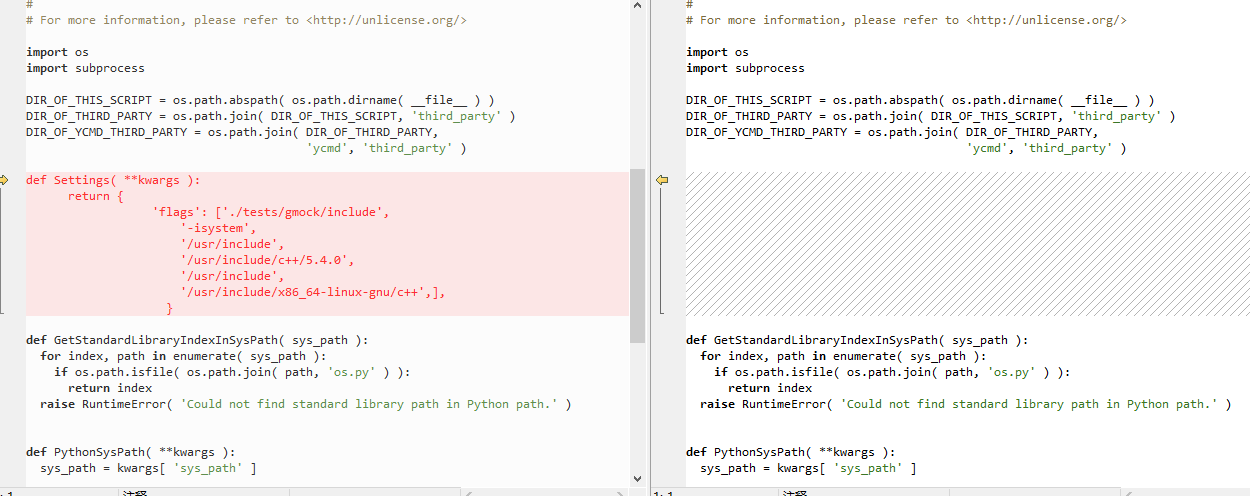Screen dimensions: 1250x496
Task: Click 'import os' line in right pane
Action: tap(717, 52)
